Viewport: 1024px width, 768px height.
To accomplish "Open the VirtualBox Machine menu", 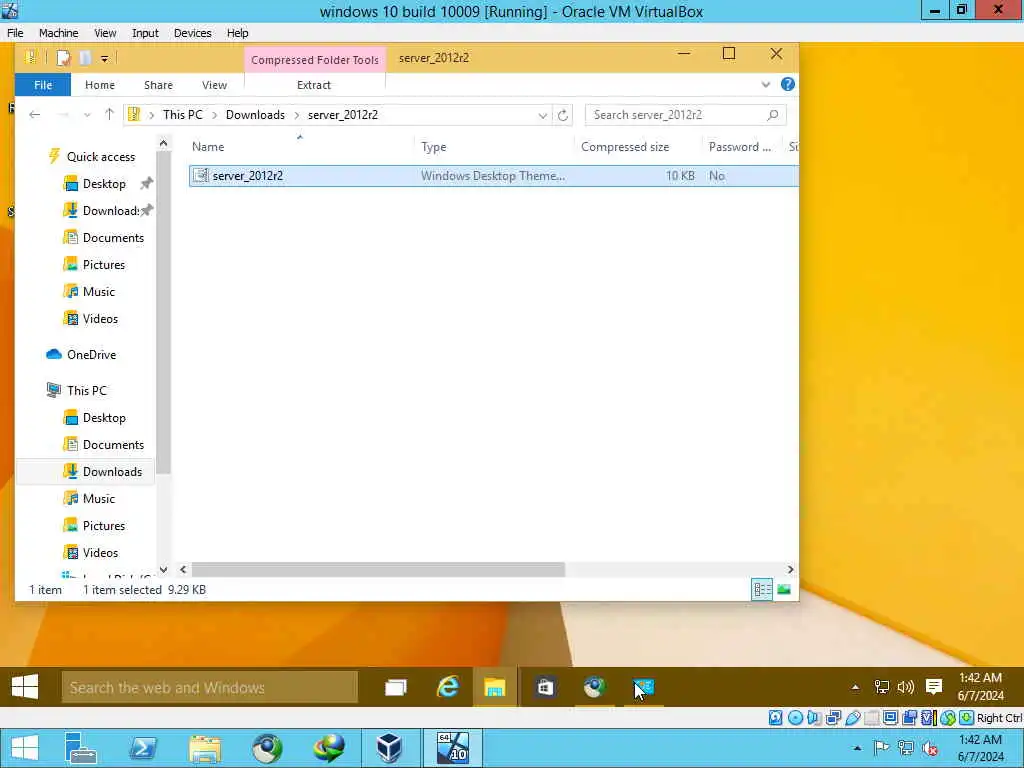I will pos(58,33).
